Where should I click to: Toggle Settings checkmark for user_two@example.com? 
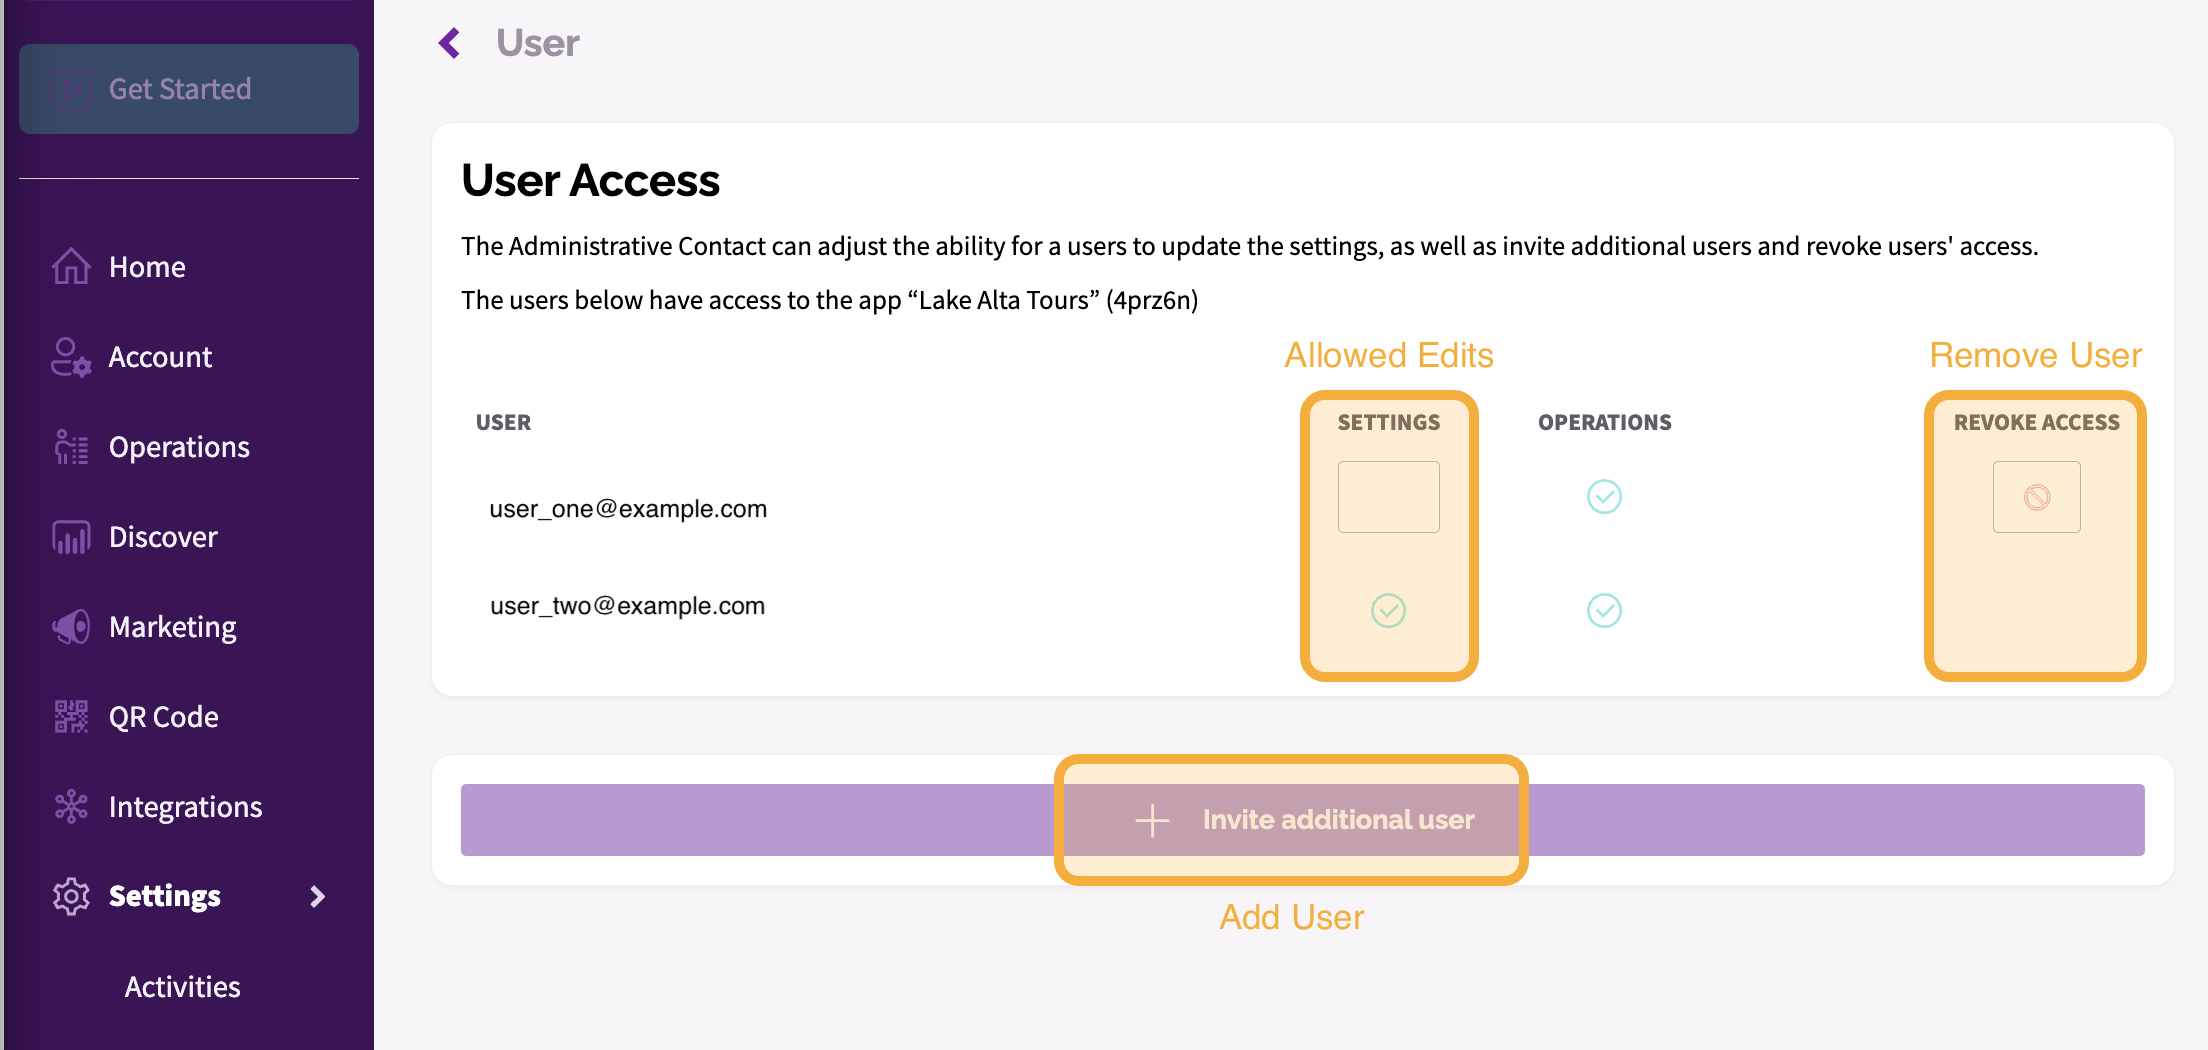tap(1388, 610)
